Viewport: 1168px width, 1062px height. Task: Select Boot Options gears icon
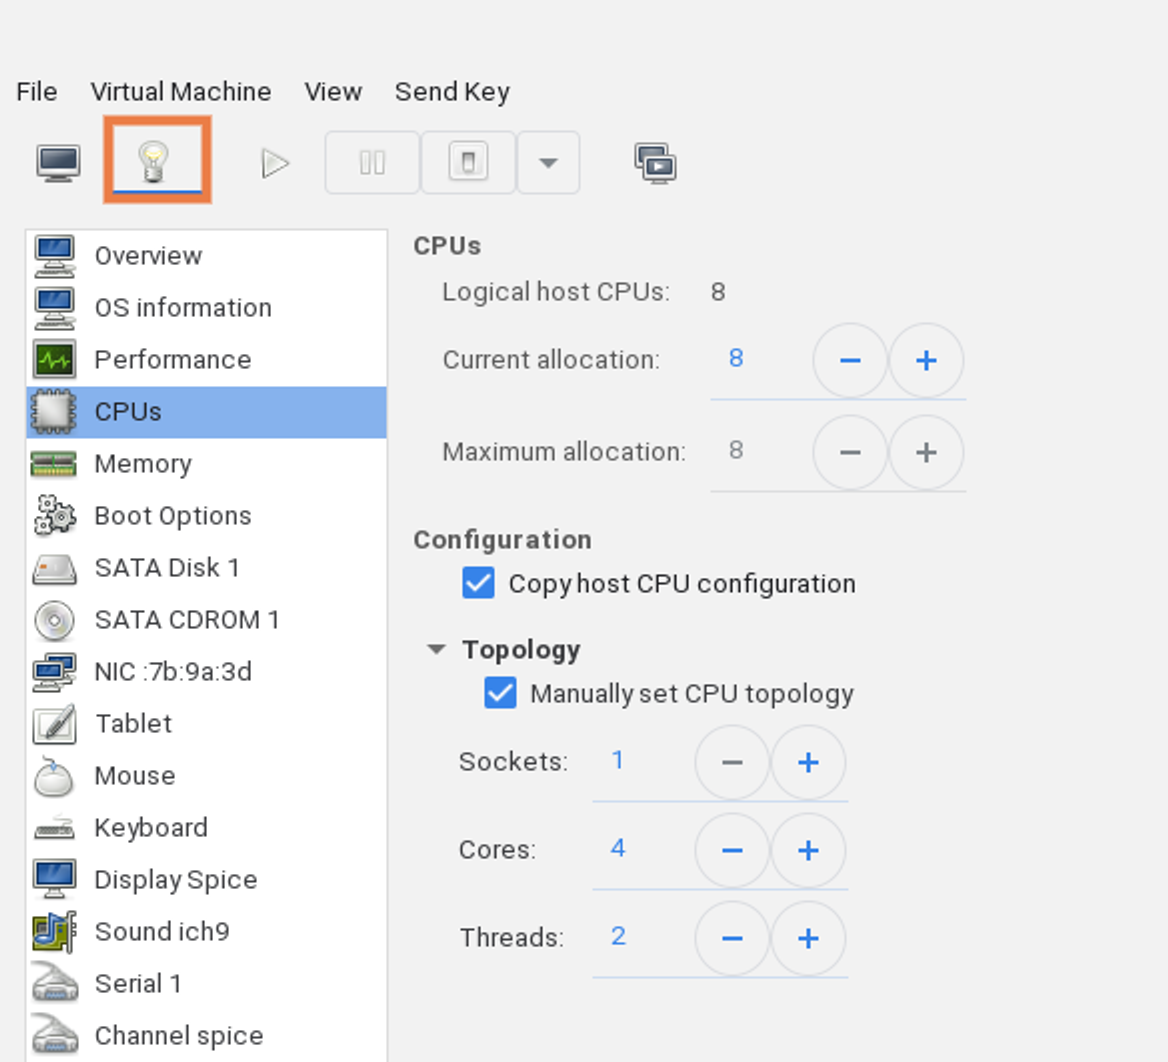(x=54, y=515)
